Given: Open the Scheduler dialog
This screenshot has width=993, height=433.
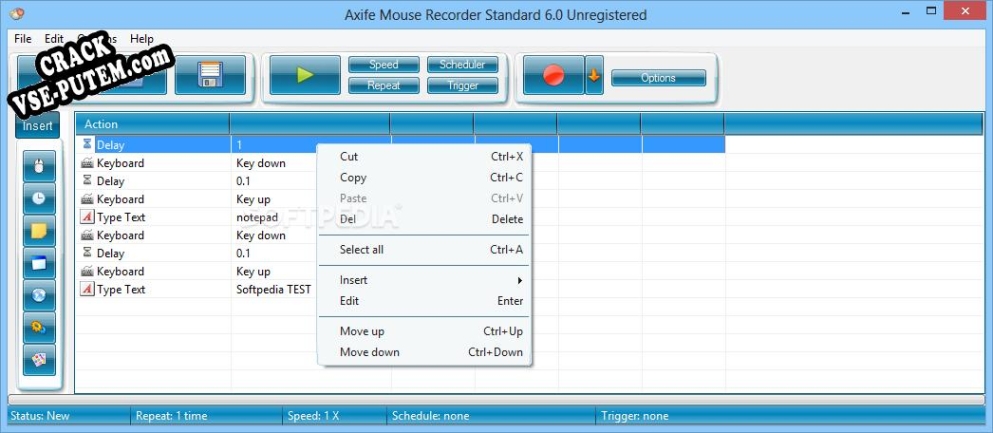Looking at the screenshot, I should tap(462, 65).
